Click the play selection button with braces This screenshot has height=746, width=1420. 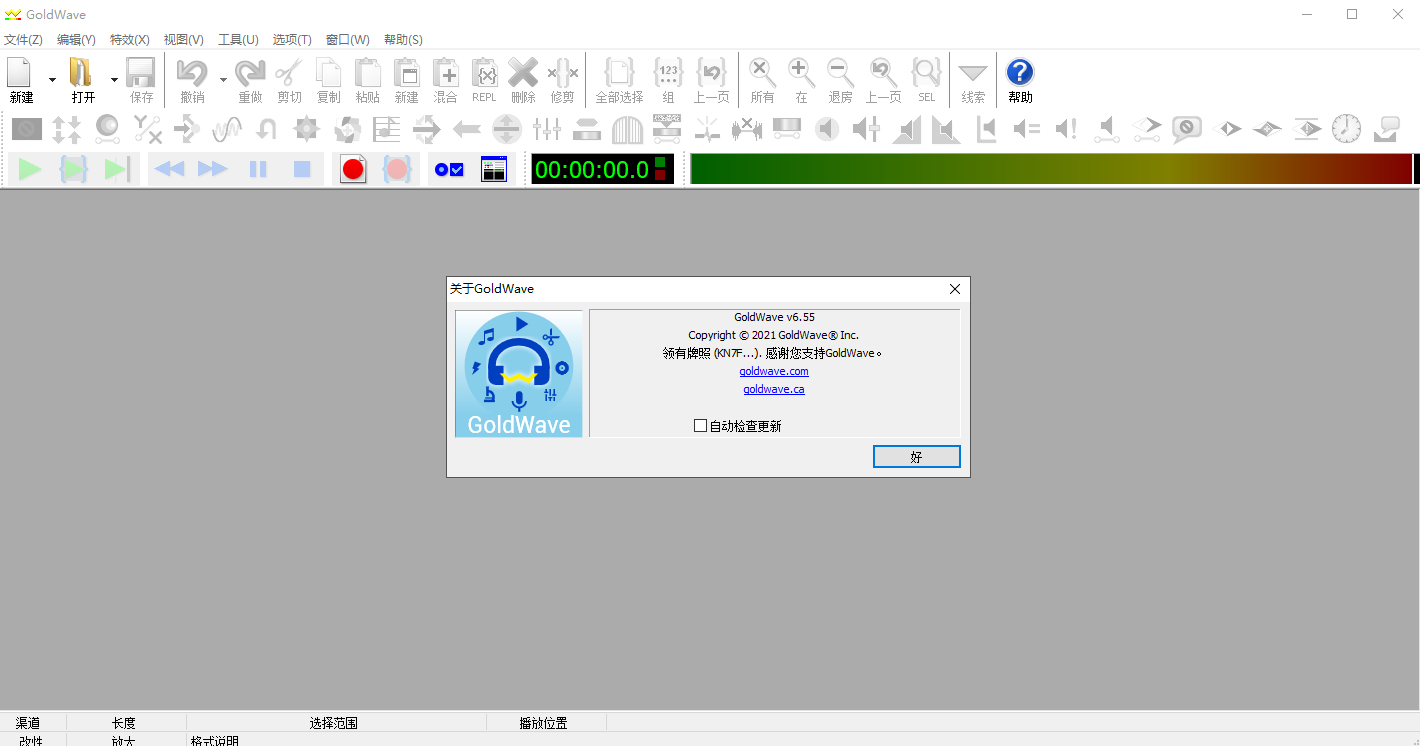[x=74, y=169]
